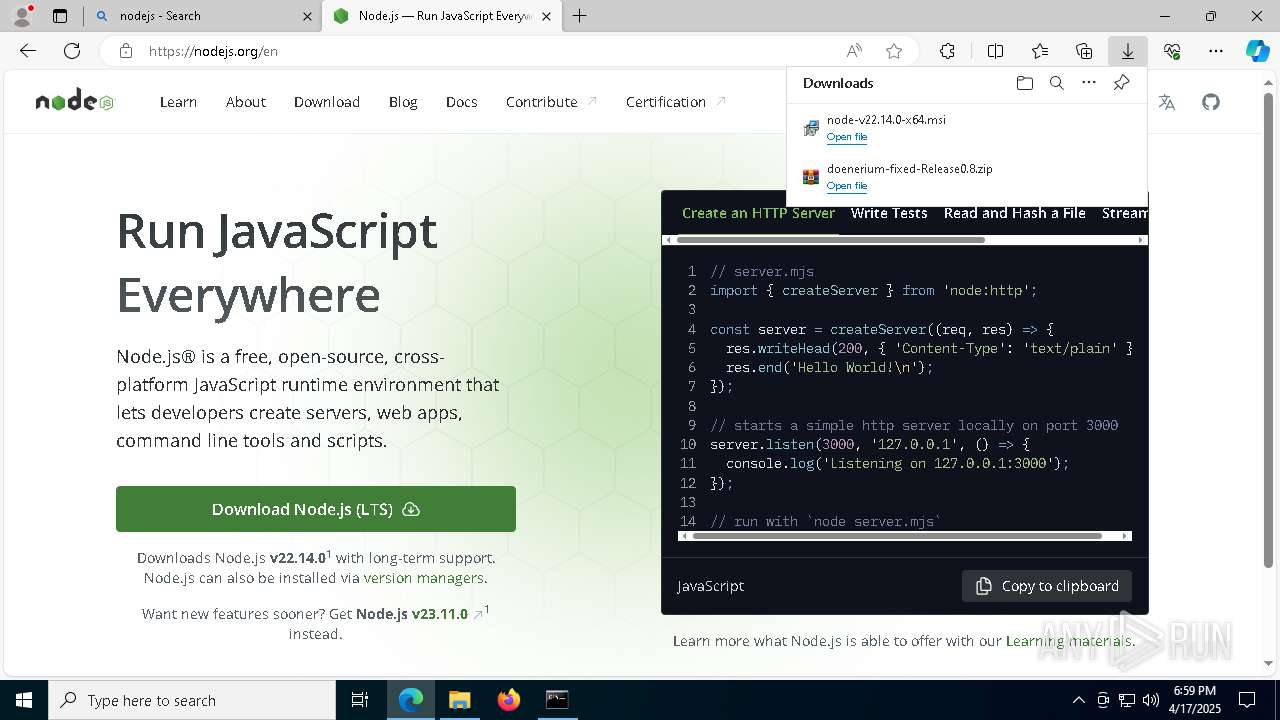Copy code to clipboard

click(x=1047, y=586)
